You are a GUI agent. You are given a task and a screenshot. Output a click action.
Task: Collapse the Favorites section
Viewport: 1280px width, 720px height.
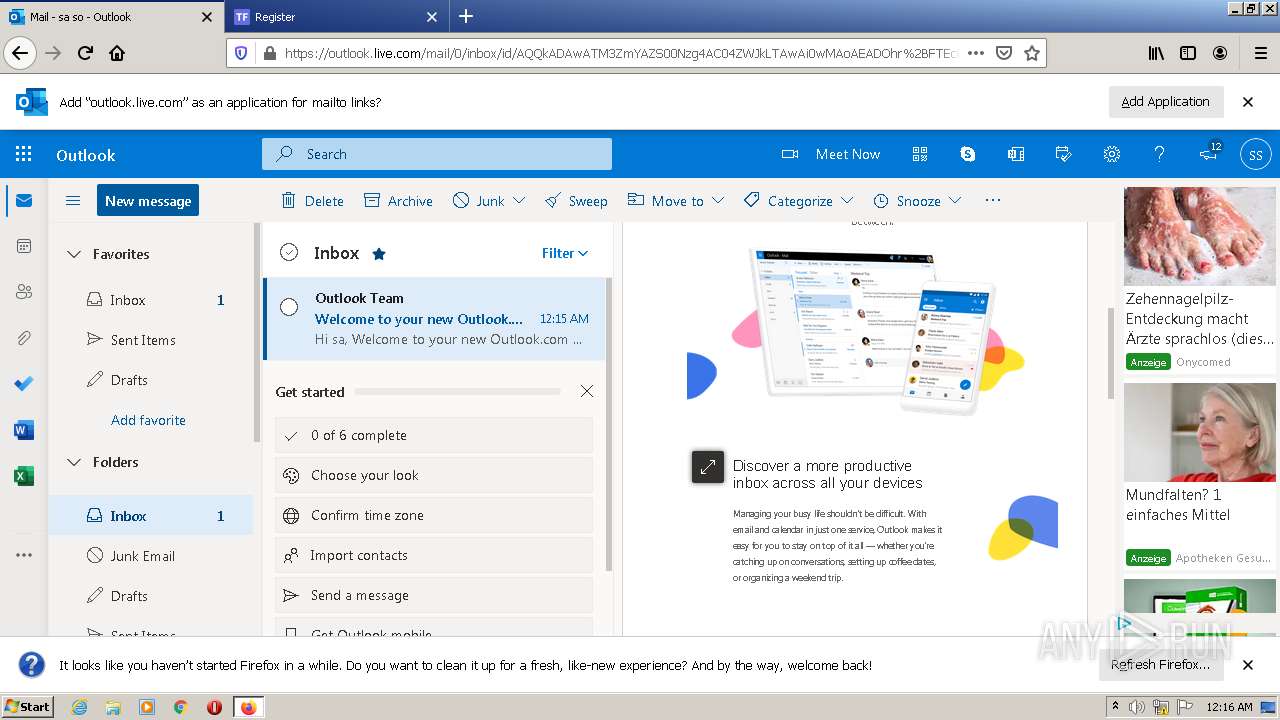coord(73,254)
